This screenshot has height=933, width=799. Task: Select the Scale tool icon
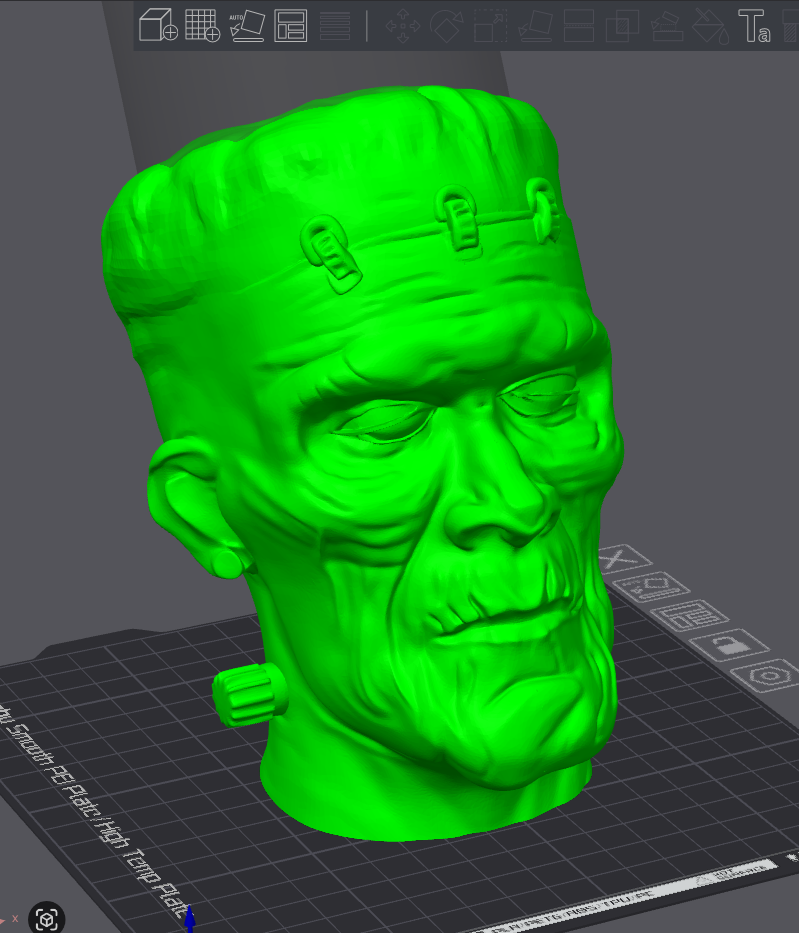(x=491, y=26)
